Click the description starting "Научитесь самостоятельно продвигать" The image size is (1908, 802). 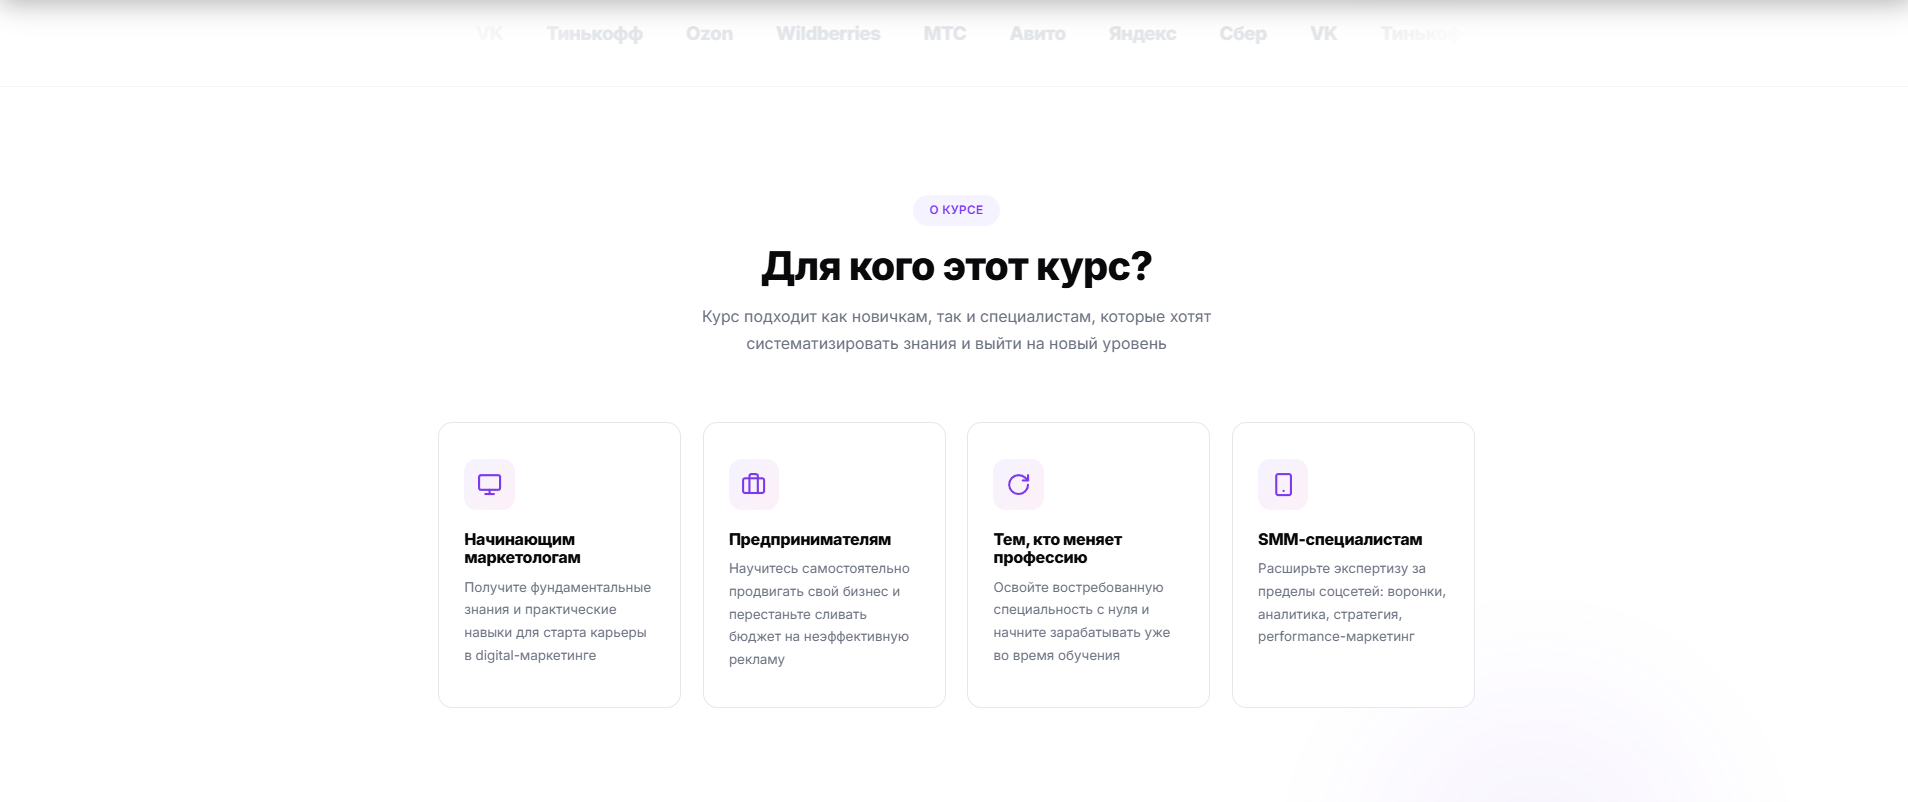coord(819,614)
